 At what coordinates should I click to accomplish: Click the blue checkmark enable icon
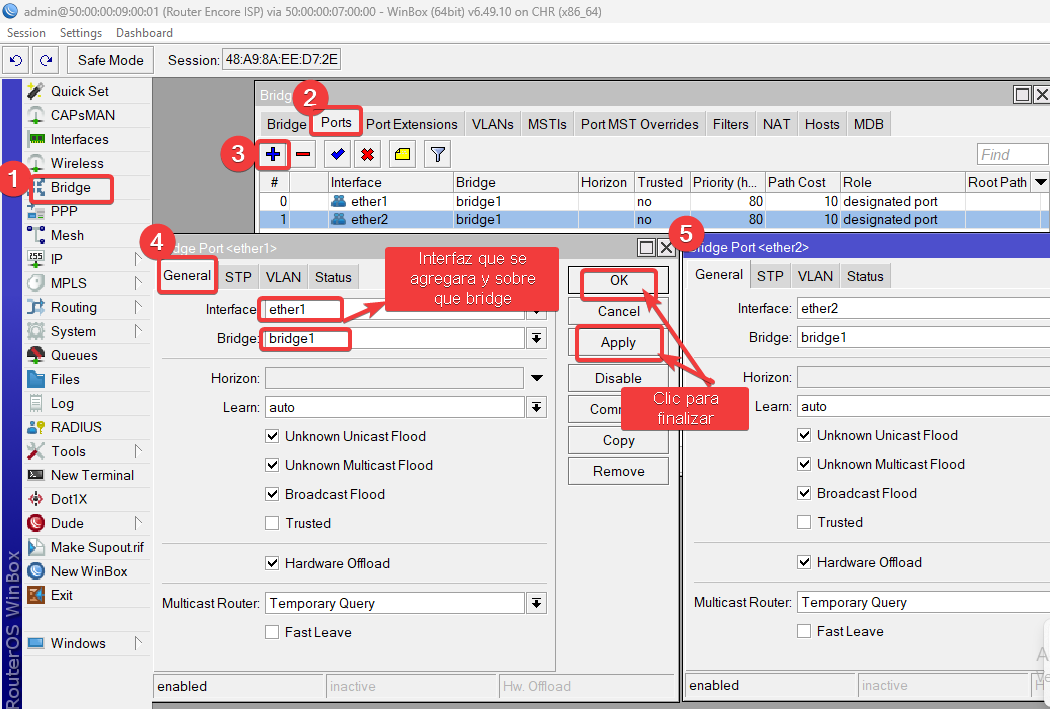pyautogui.click(x=337, y=155)
